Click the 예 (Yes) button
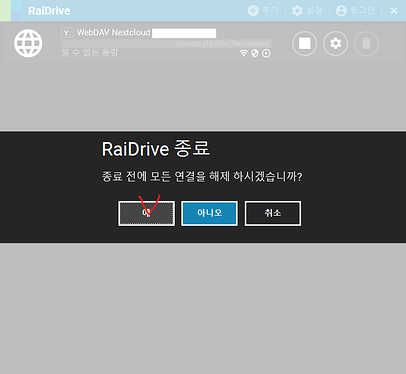 [x=146, y=213]
